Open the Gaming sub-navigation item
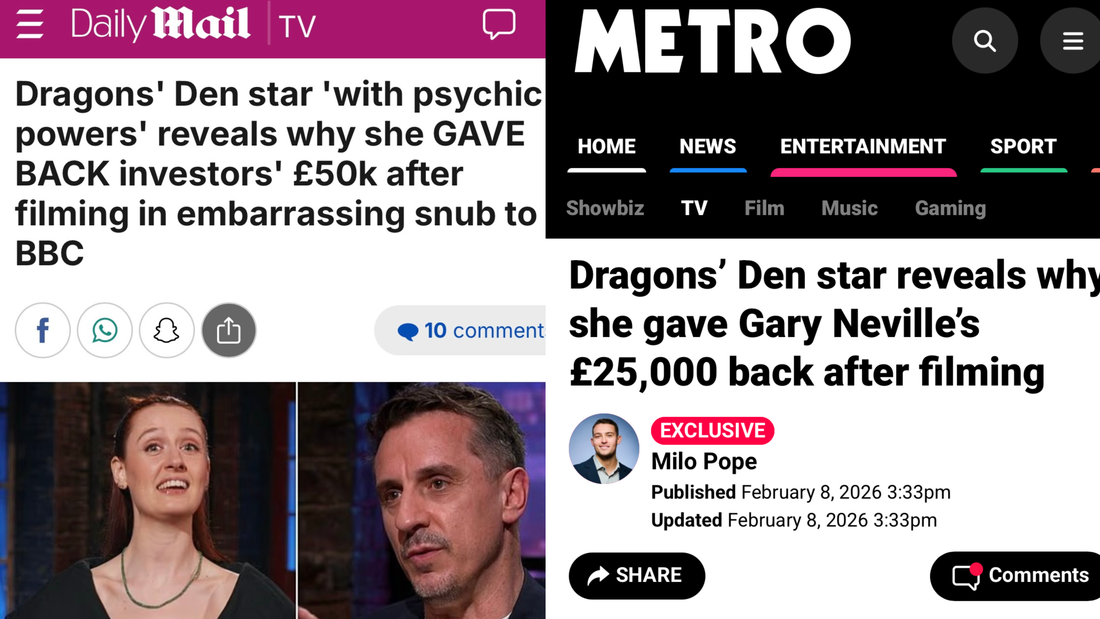The image size is (1100, 619). click(950, 208)
